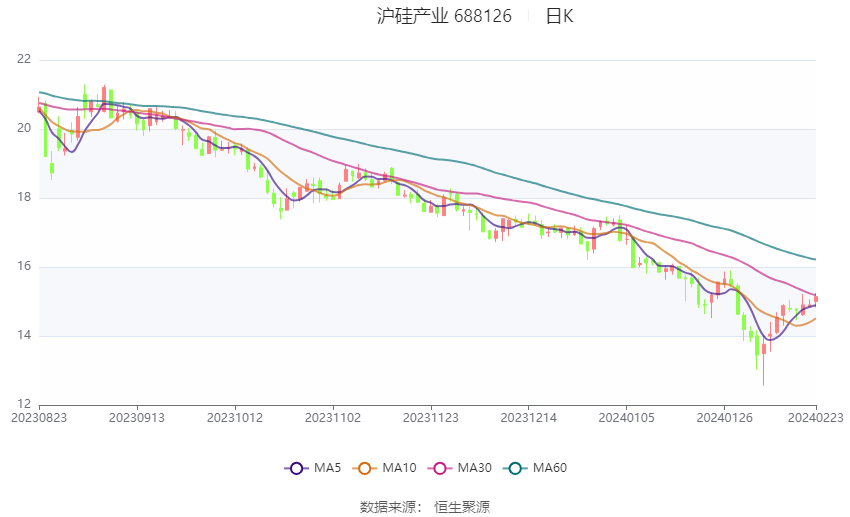Open the 恒生聚源 data source name
The width and height of the screenshot is (850, 517).
(462, 507)
